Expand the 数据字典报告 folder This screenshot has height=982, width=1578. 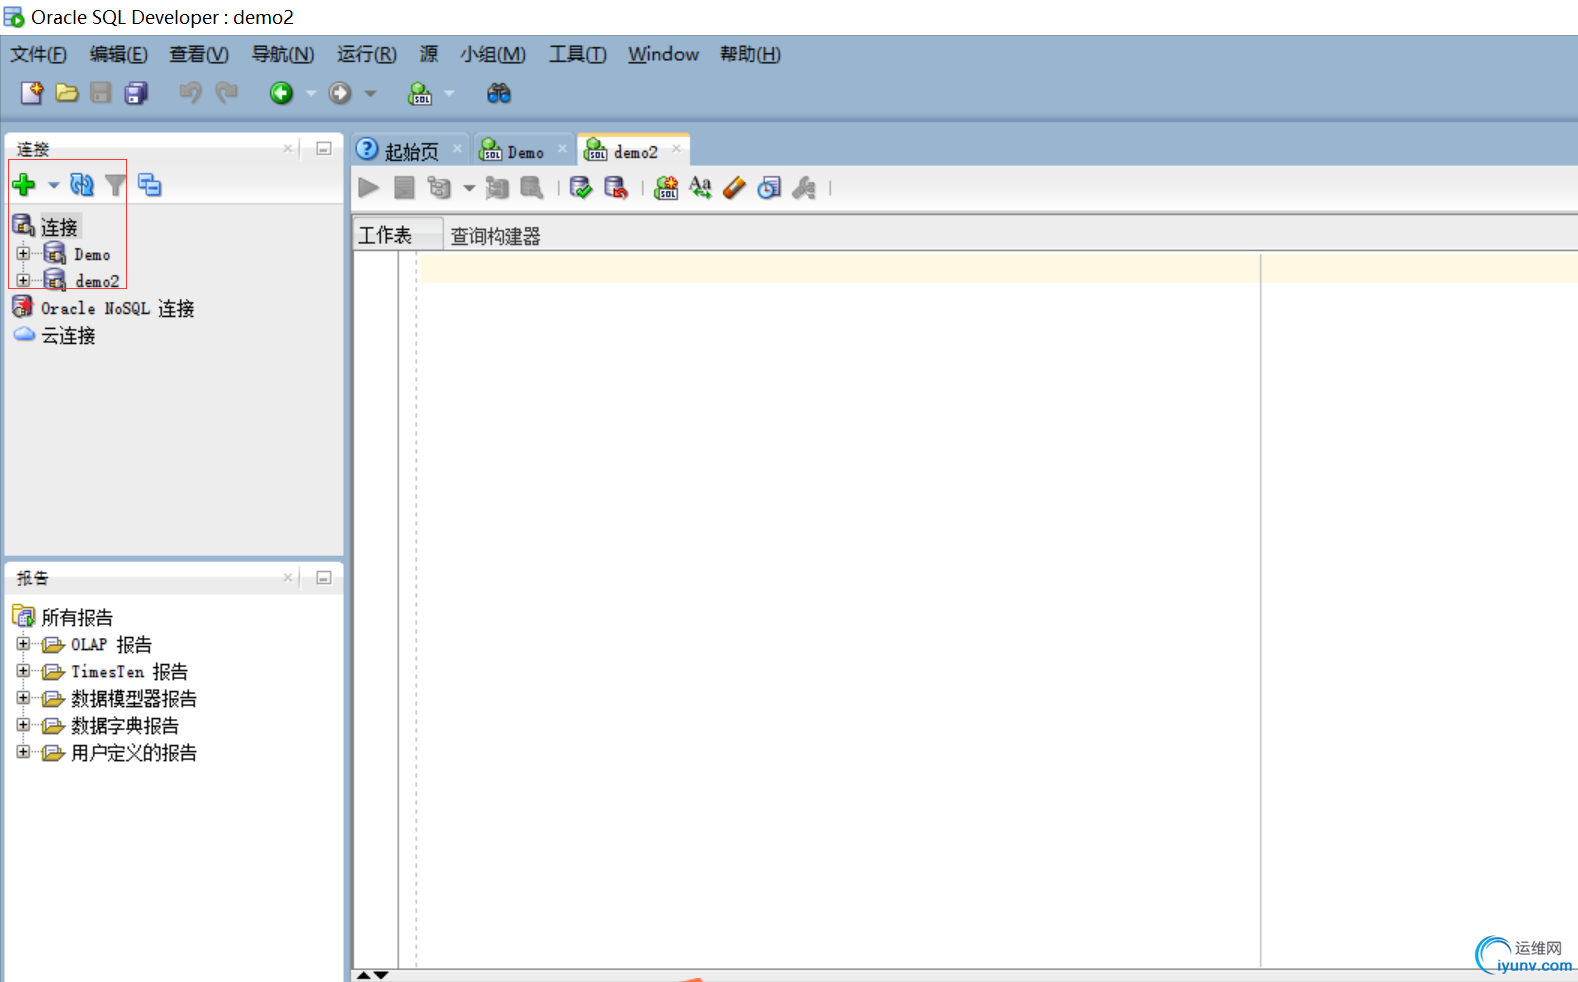pos(23,724)
